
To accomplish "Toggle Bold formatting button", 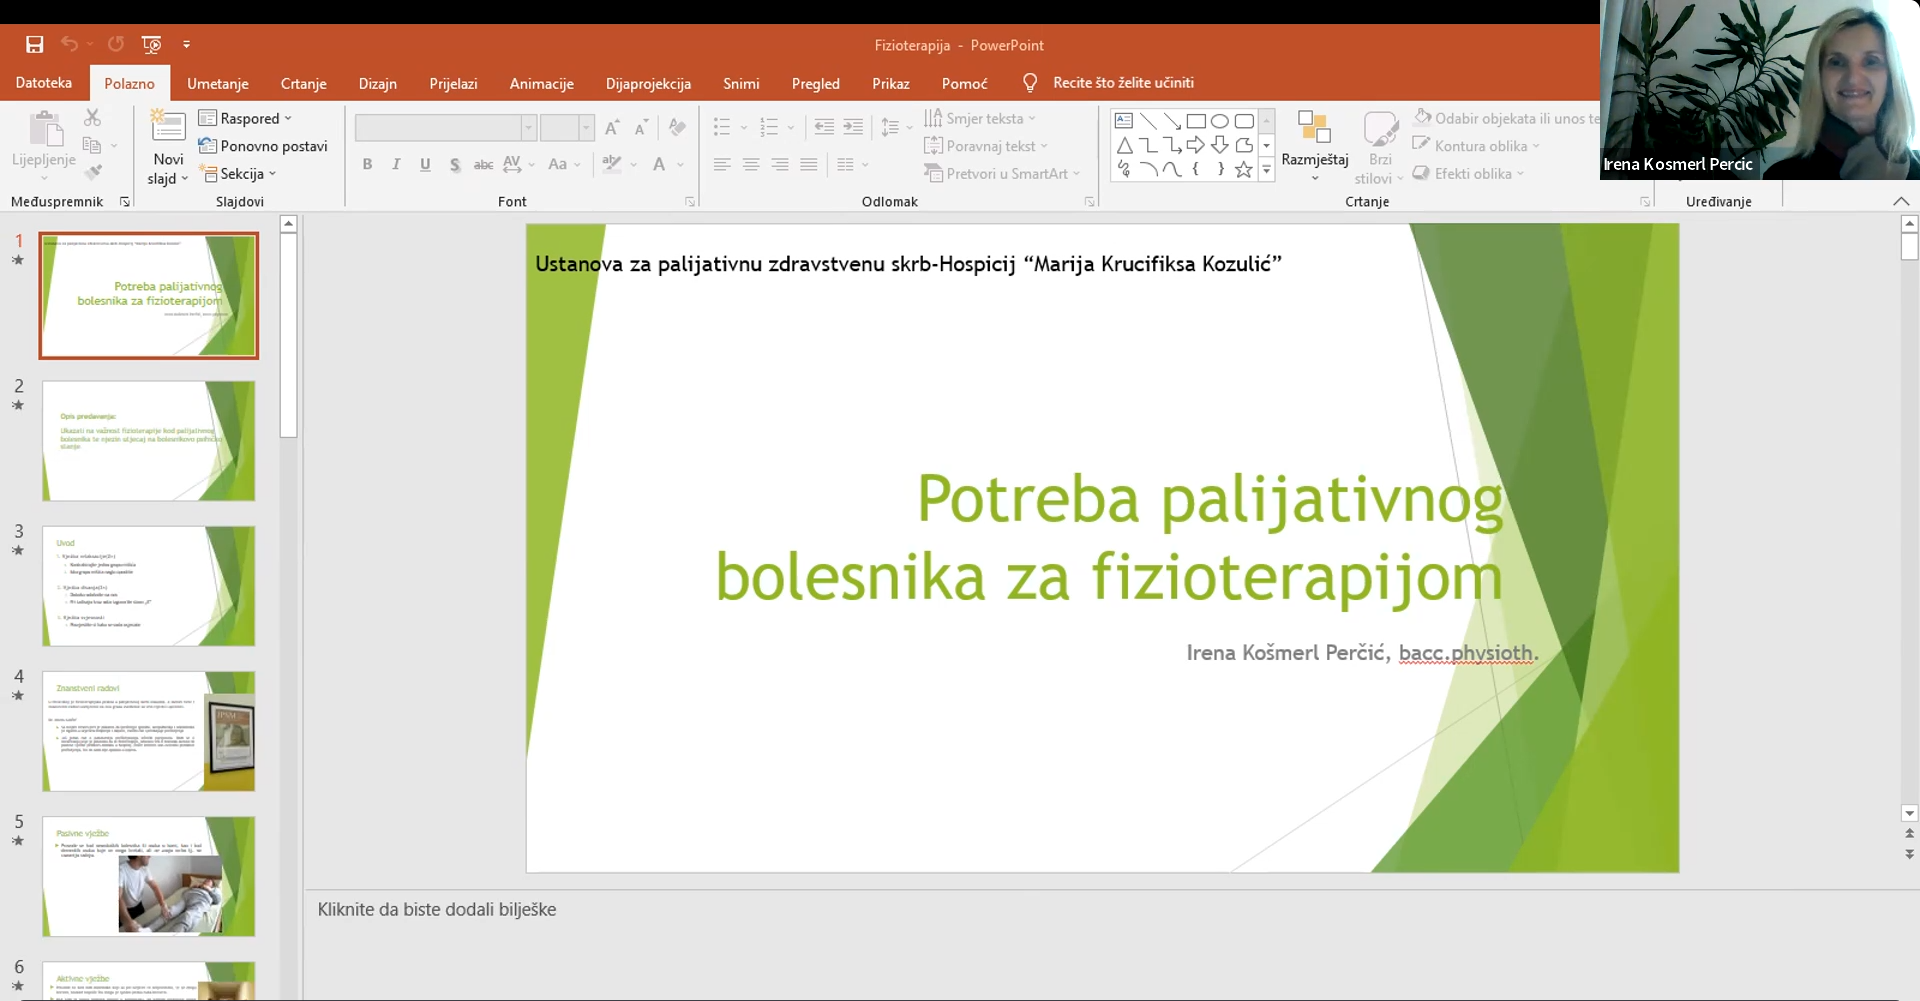I will 367,165.
